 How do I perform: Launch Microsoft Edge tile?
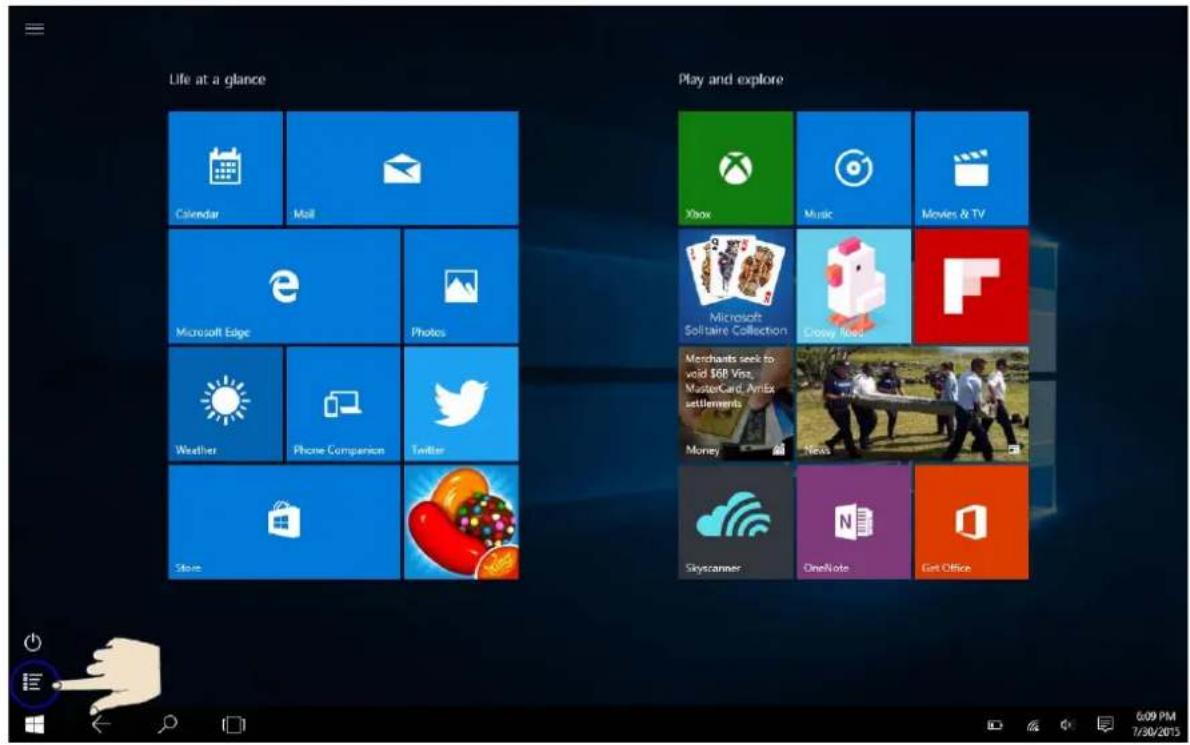coord(284,286)
